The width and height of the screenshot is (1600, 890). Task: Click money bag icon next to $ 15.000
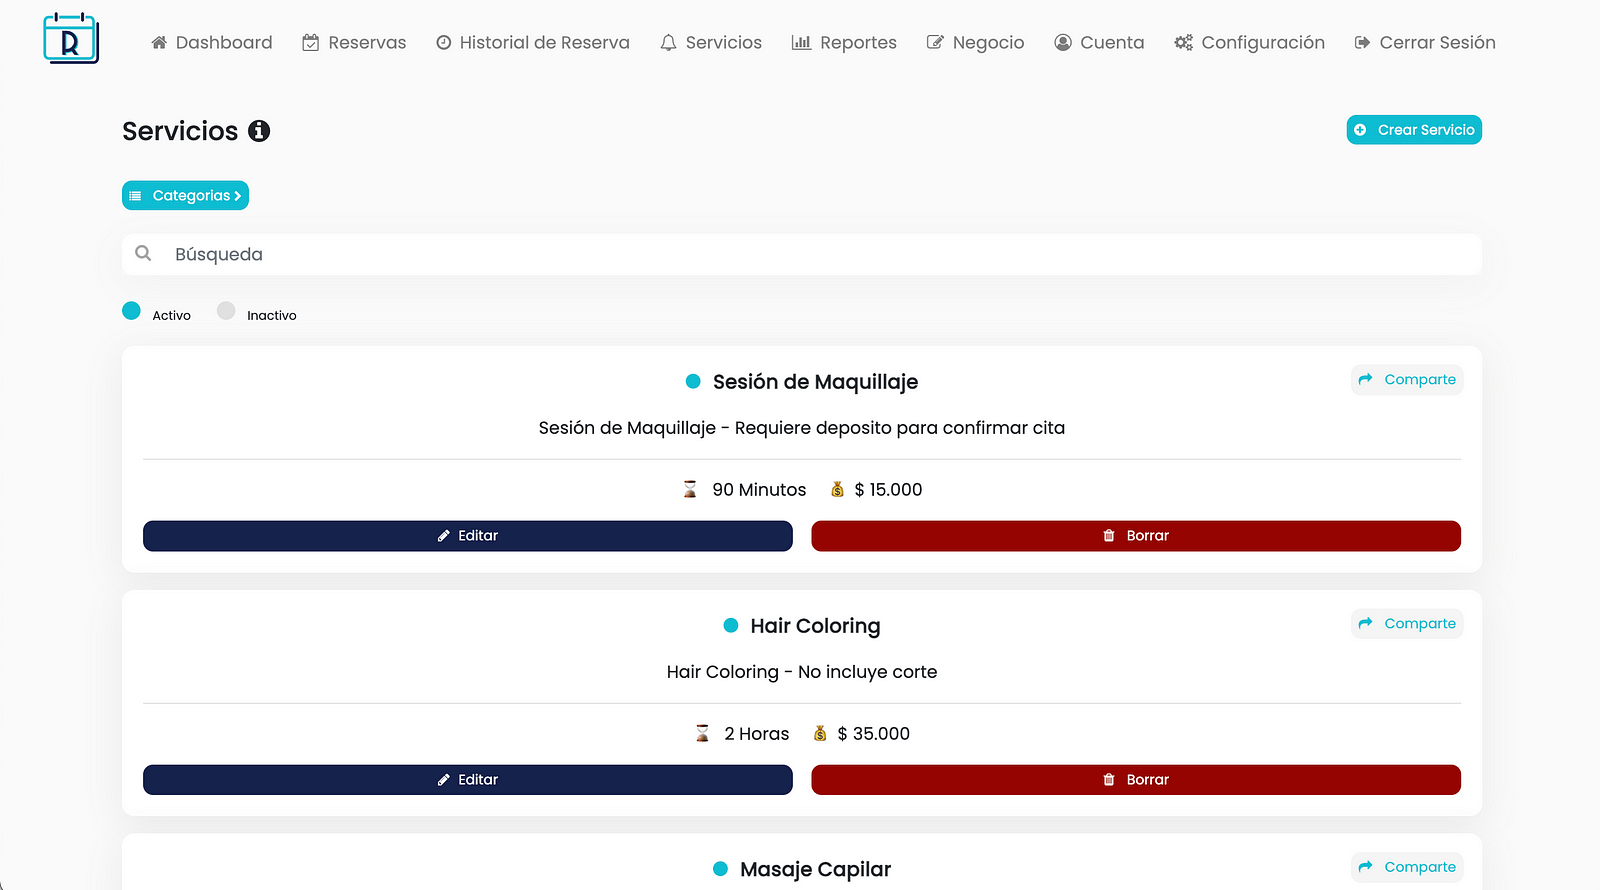pyautogui.click(x=838, y=489)
